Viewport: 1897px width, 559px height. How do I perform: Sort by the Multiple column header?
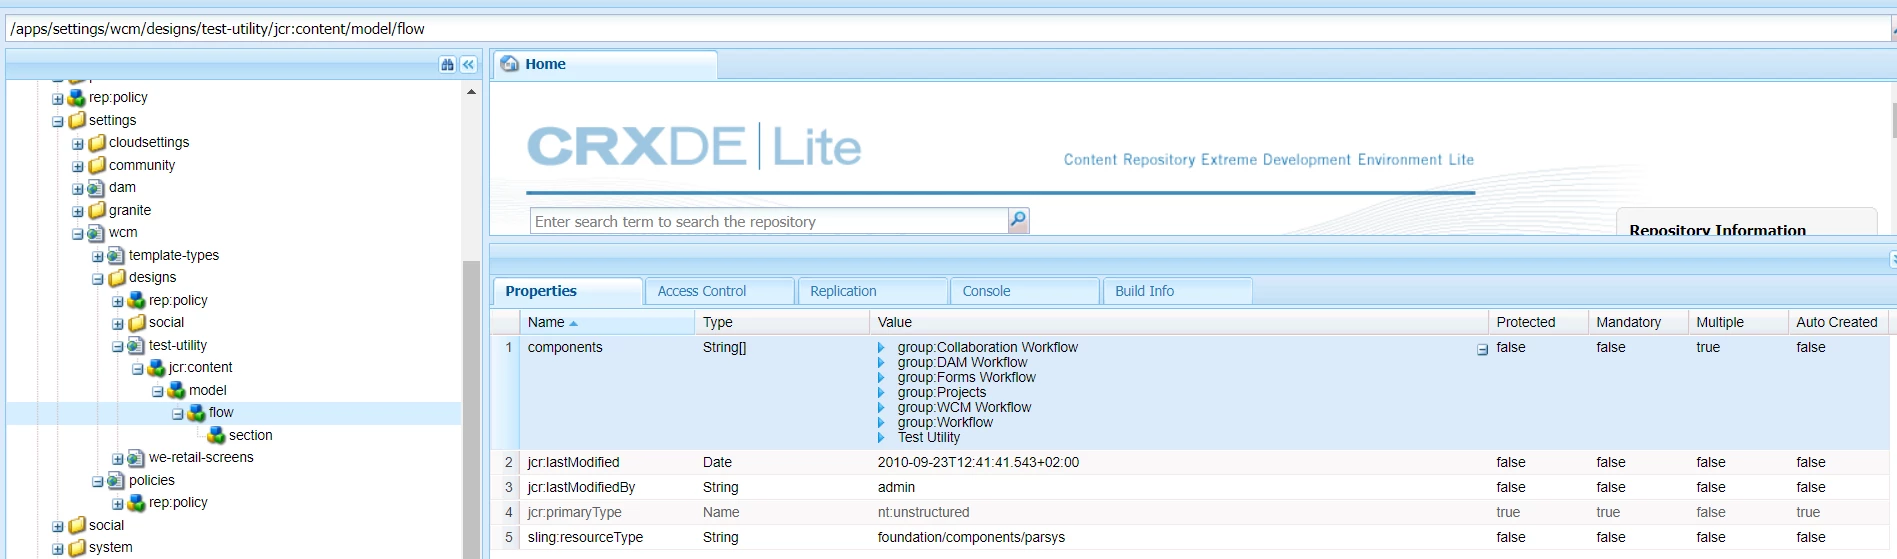click(x=1738, y=322)
